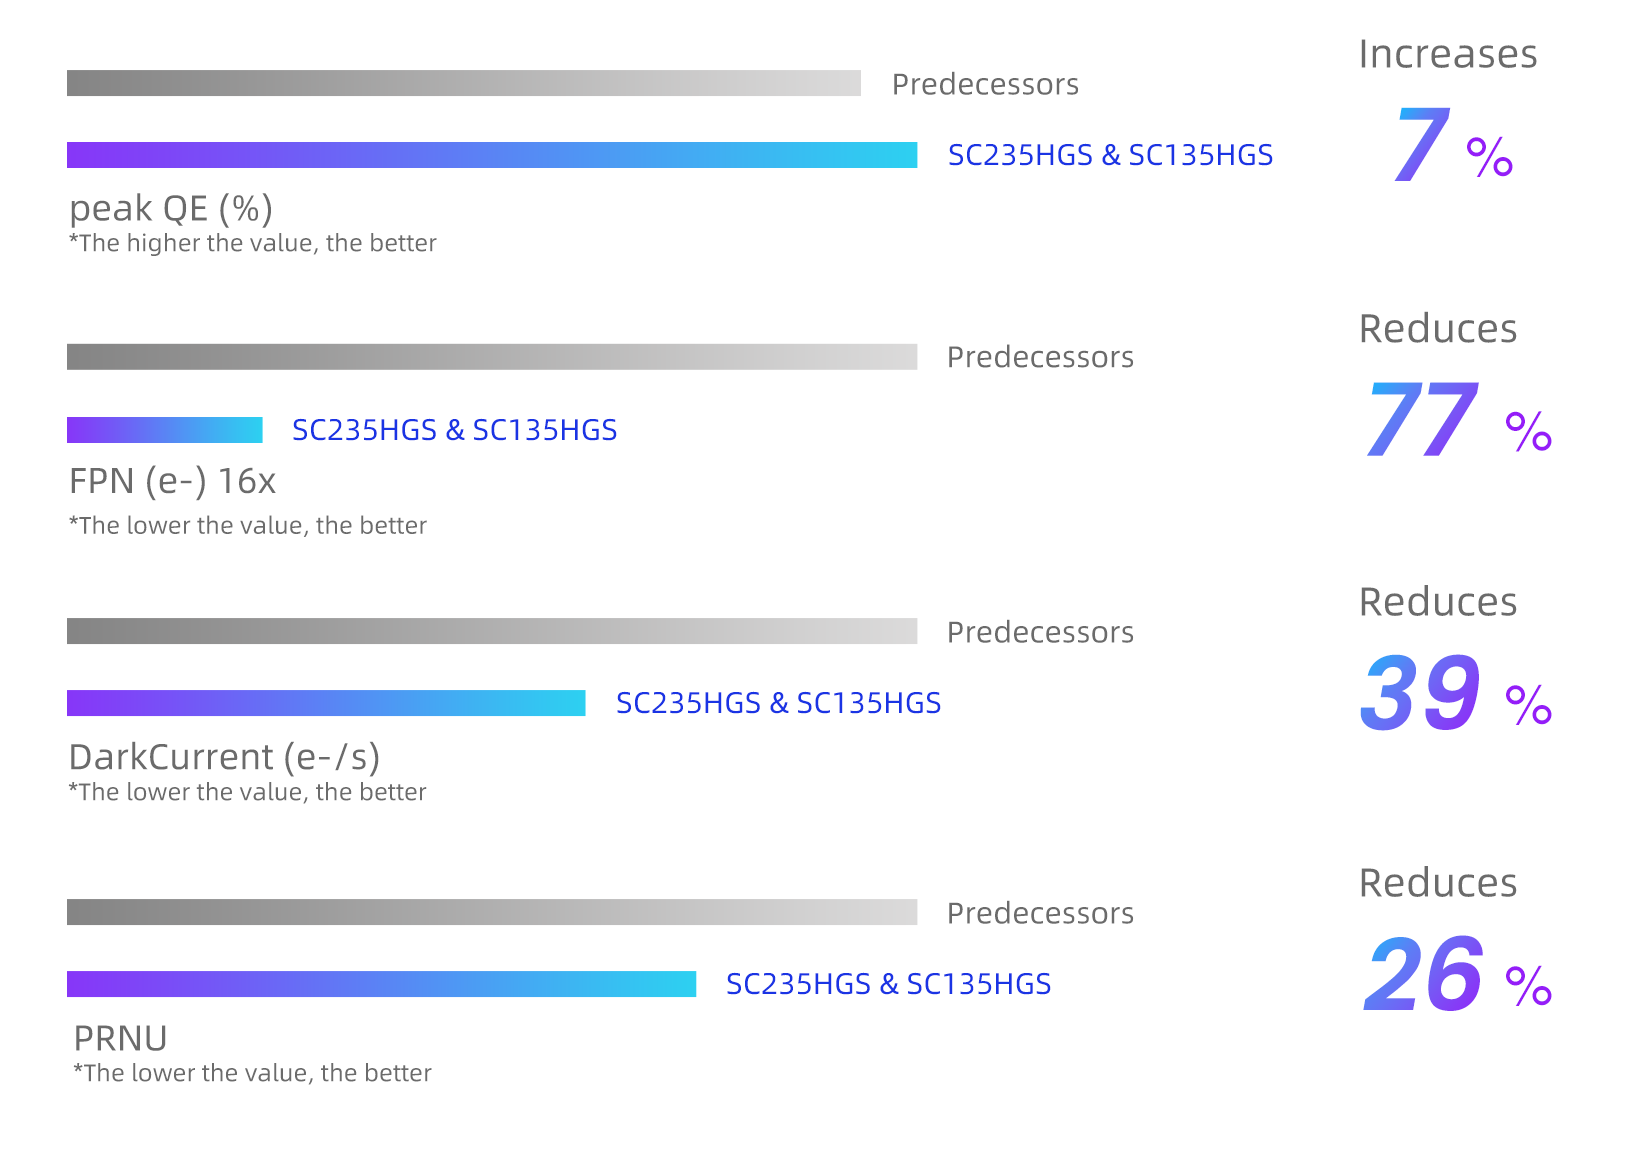Click "The higher the value, the better" note
Viewport: 1651px width, 1162px height.
click(x=253, y=243)
